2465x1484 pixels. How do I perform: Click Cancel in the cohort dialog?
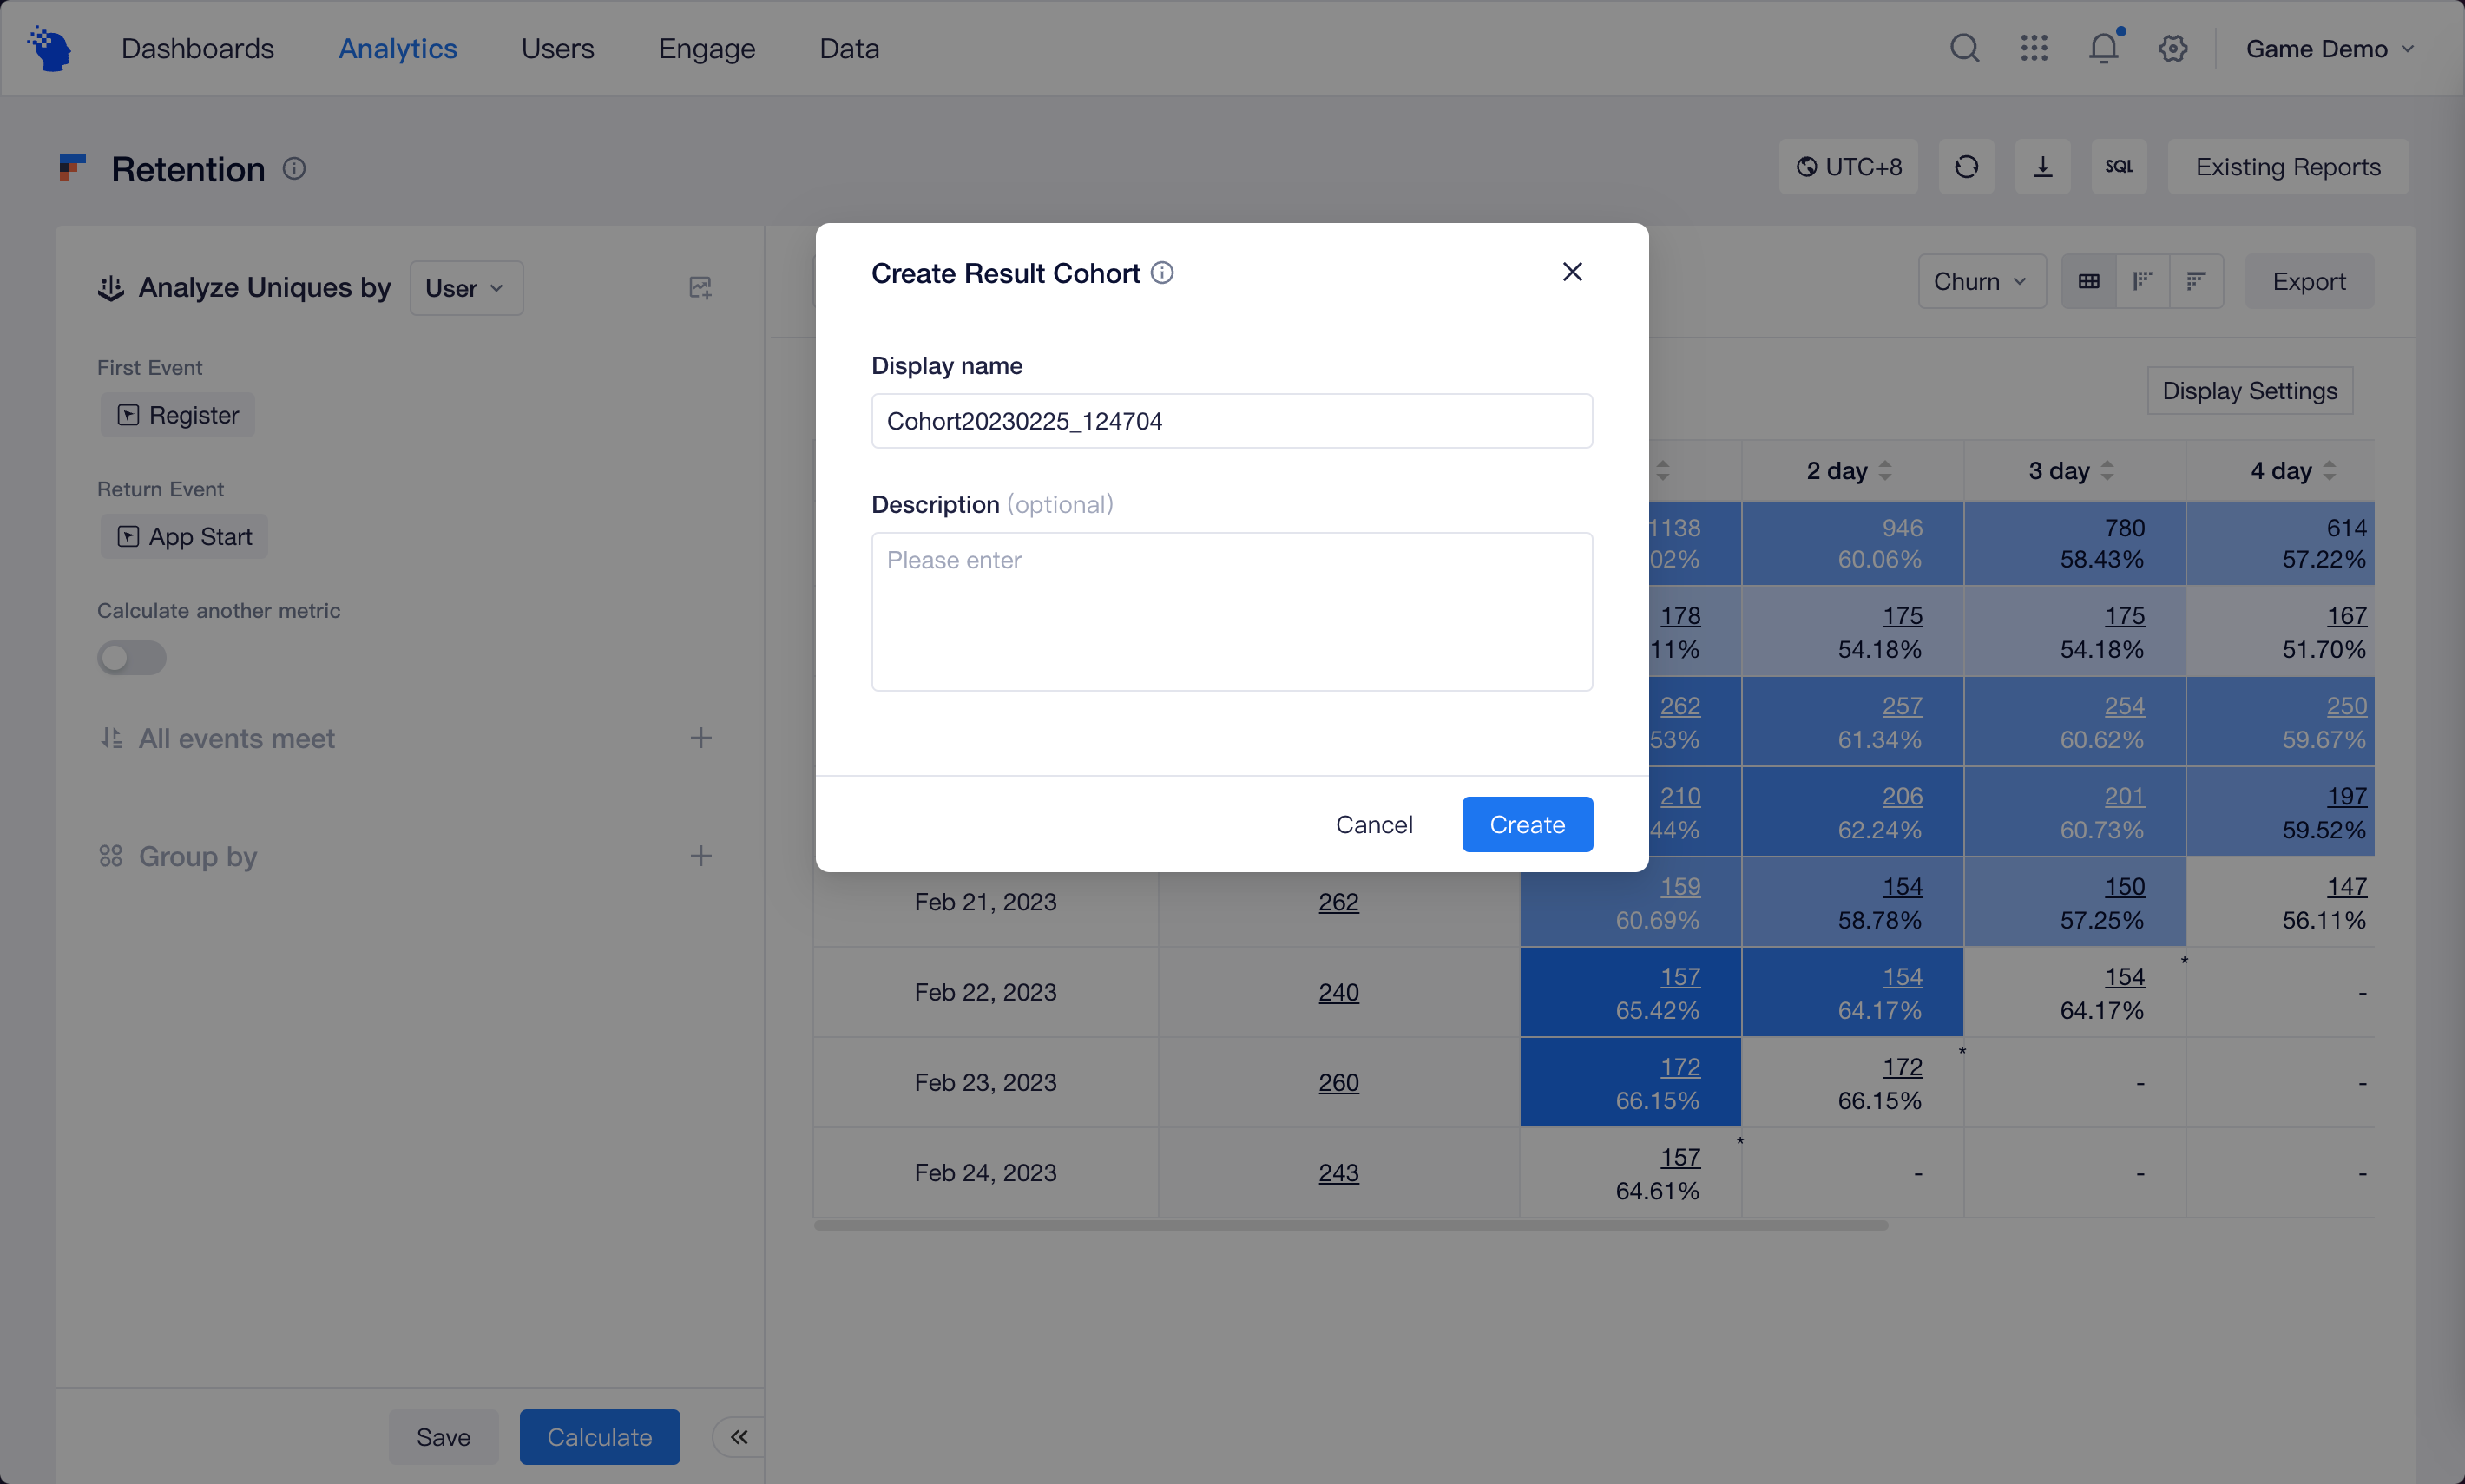(1374, 824)
